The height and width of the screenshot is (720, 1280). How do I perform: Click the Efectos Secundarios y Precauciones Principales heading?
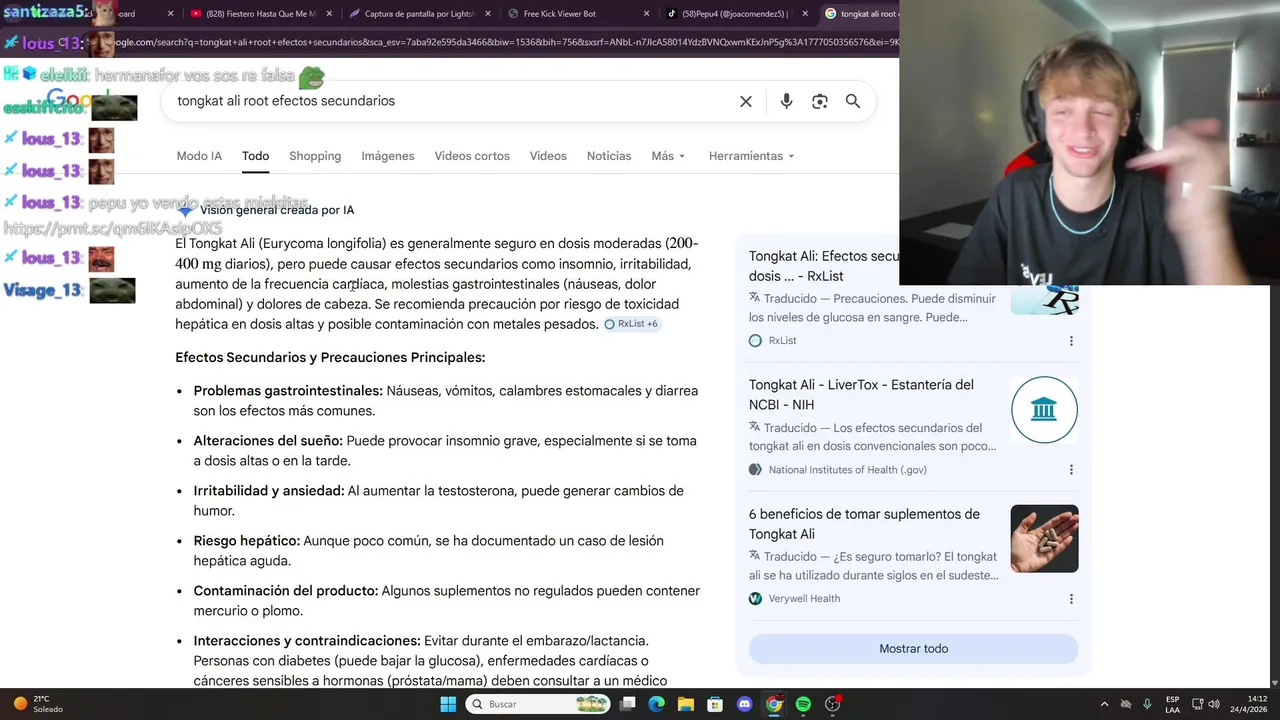point(330,358)
